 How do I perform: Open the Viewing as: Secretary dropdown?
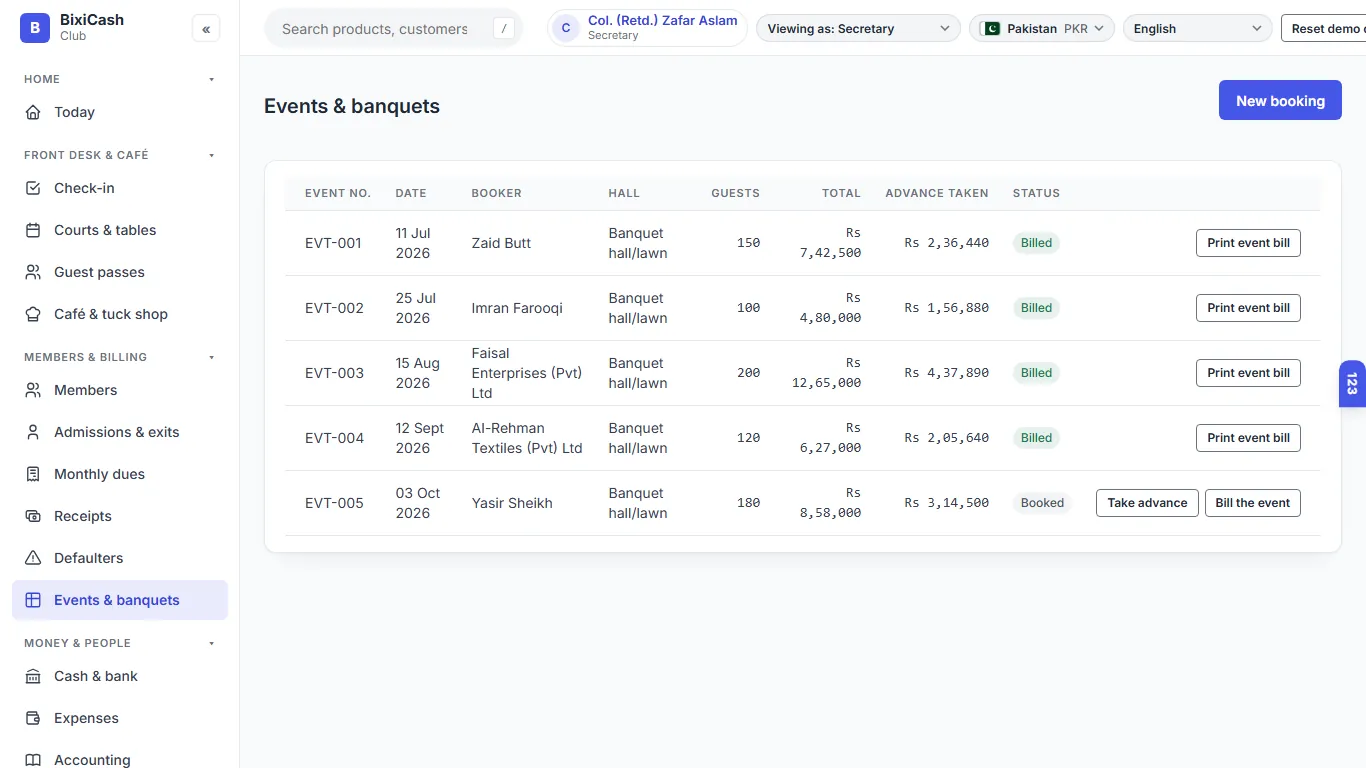tap(858, 29)
